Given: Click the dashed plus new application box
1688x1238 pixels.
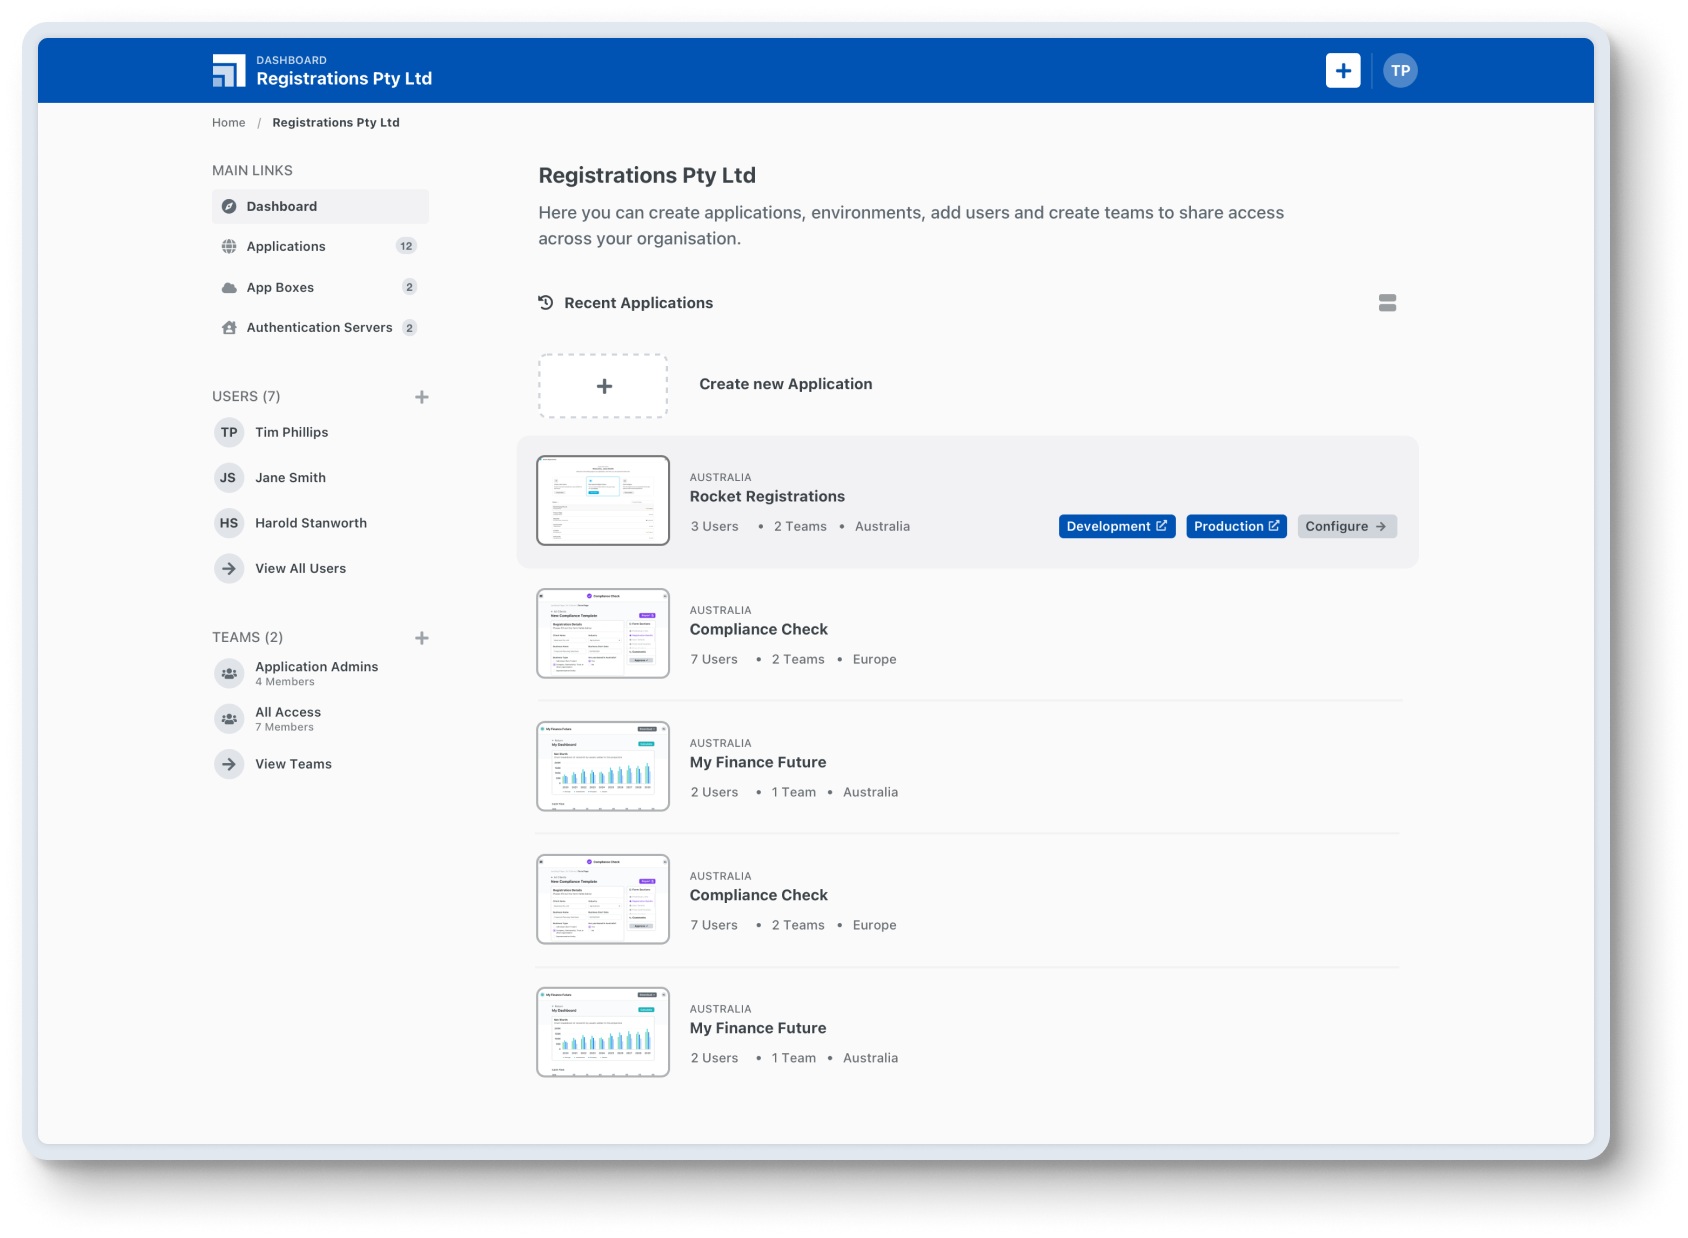Looking at the screenshot, I should (x=603, y=386).
